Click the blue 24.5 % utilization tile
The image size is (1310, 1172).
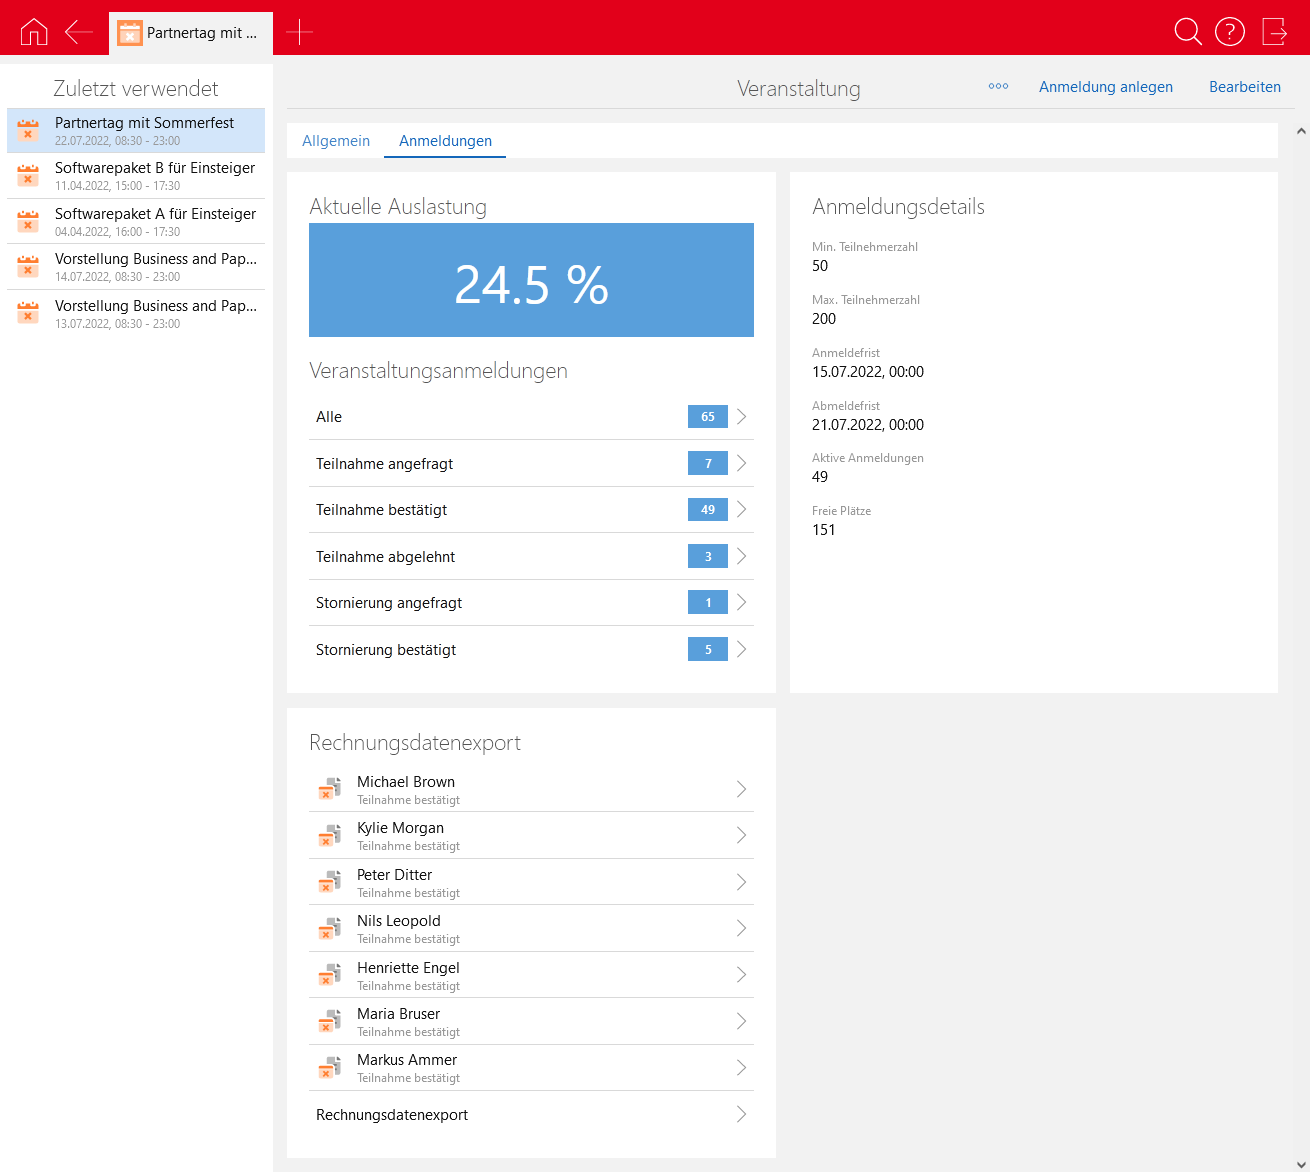531,281
